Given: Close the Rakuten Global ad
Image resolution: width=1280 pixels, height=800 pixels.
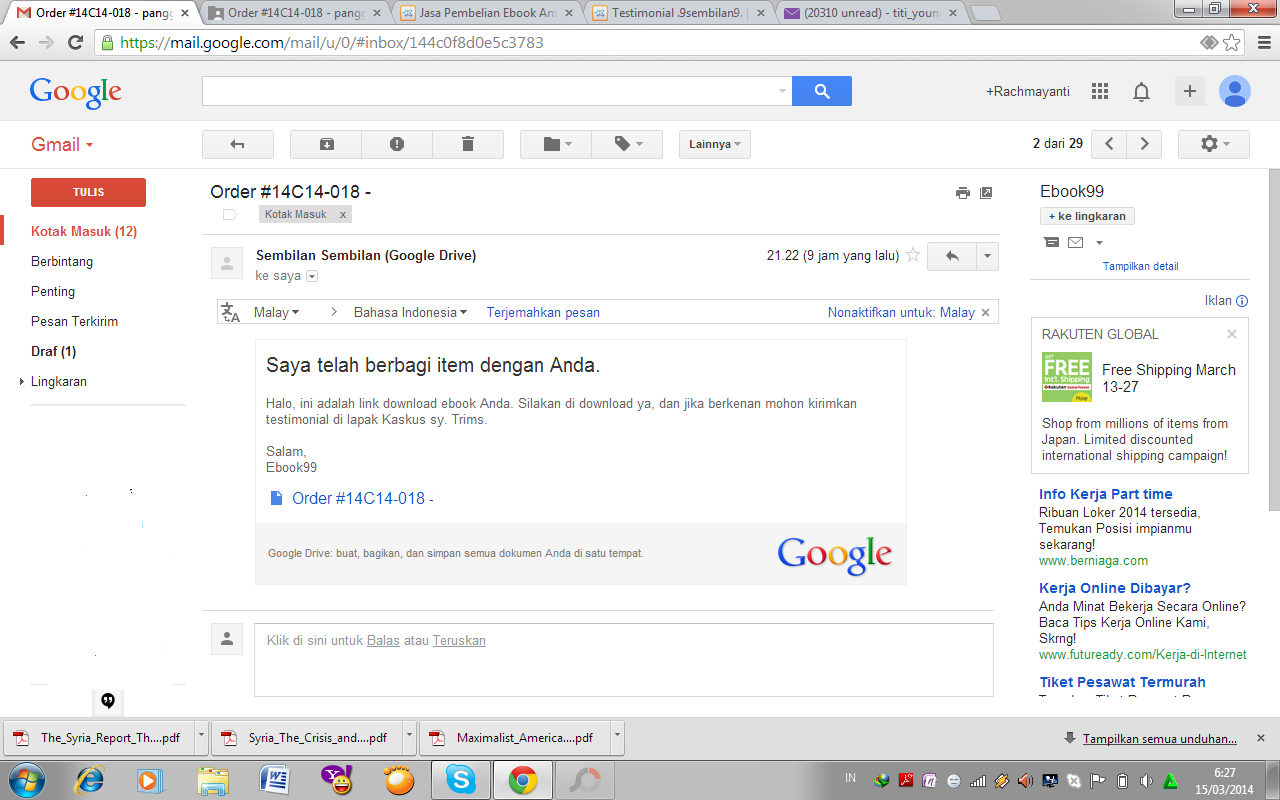Looking at the screenshot, I should 1232,334.
